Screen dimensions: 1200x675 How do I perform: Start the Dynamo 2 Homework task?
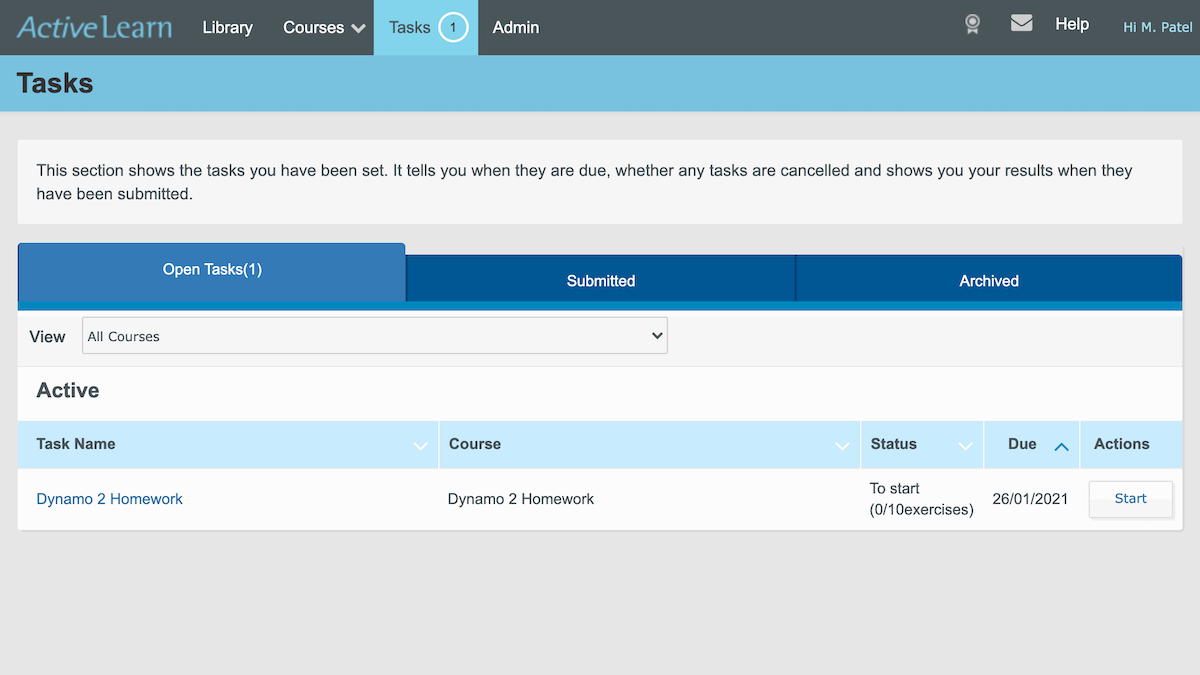tap(1130, 498)
